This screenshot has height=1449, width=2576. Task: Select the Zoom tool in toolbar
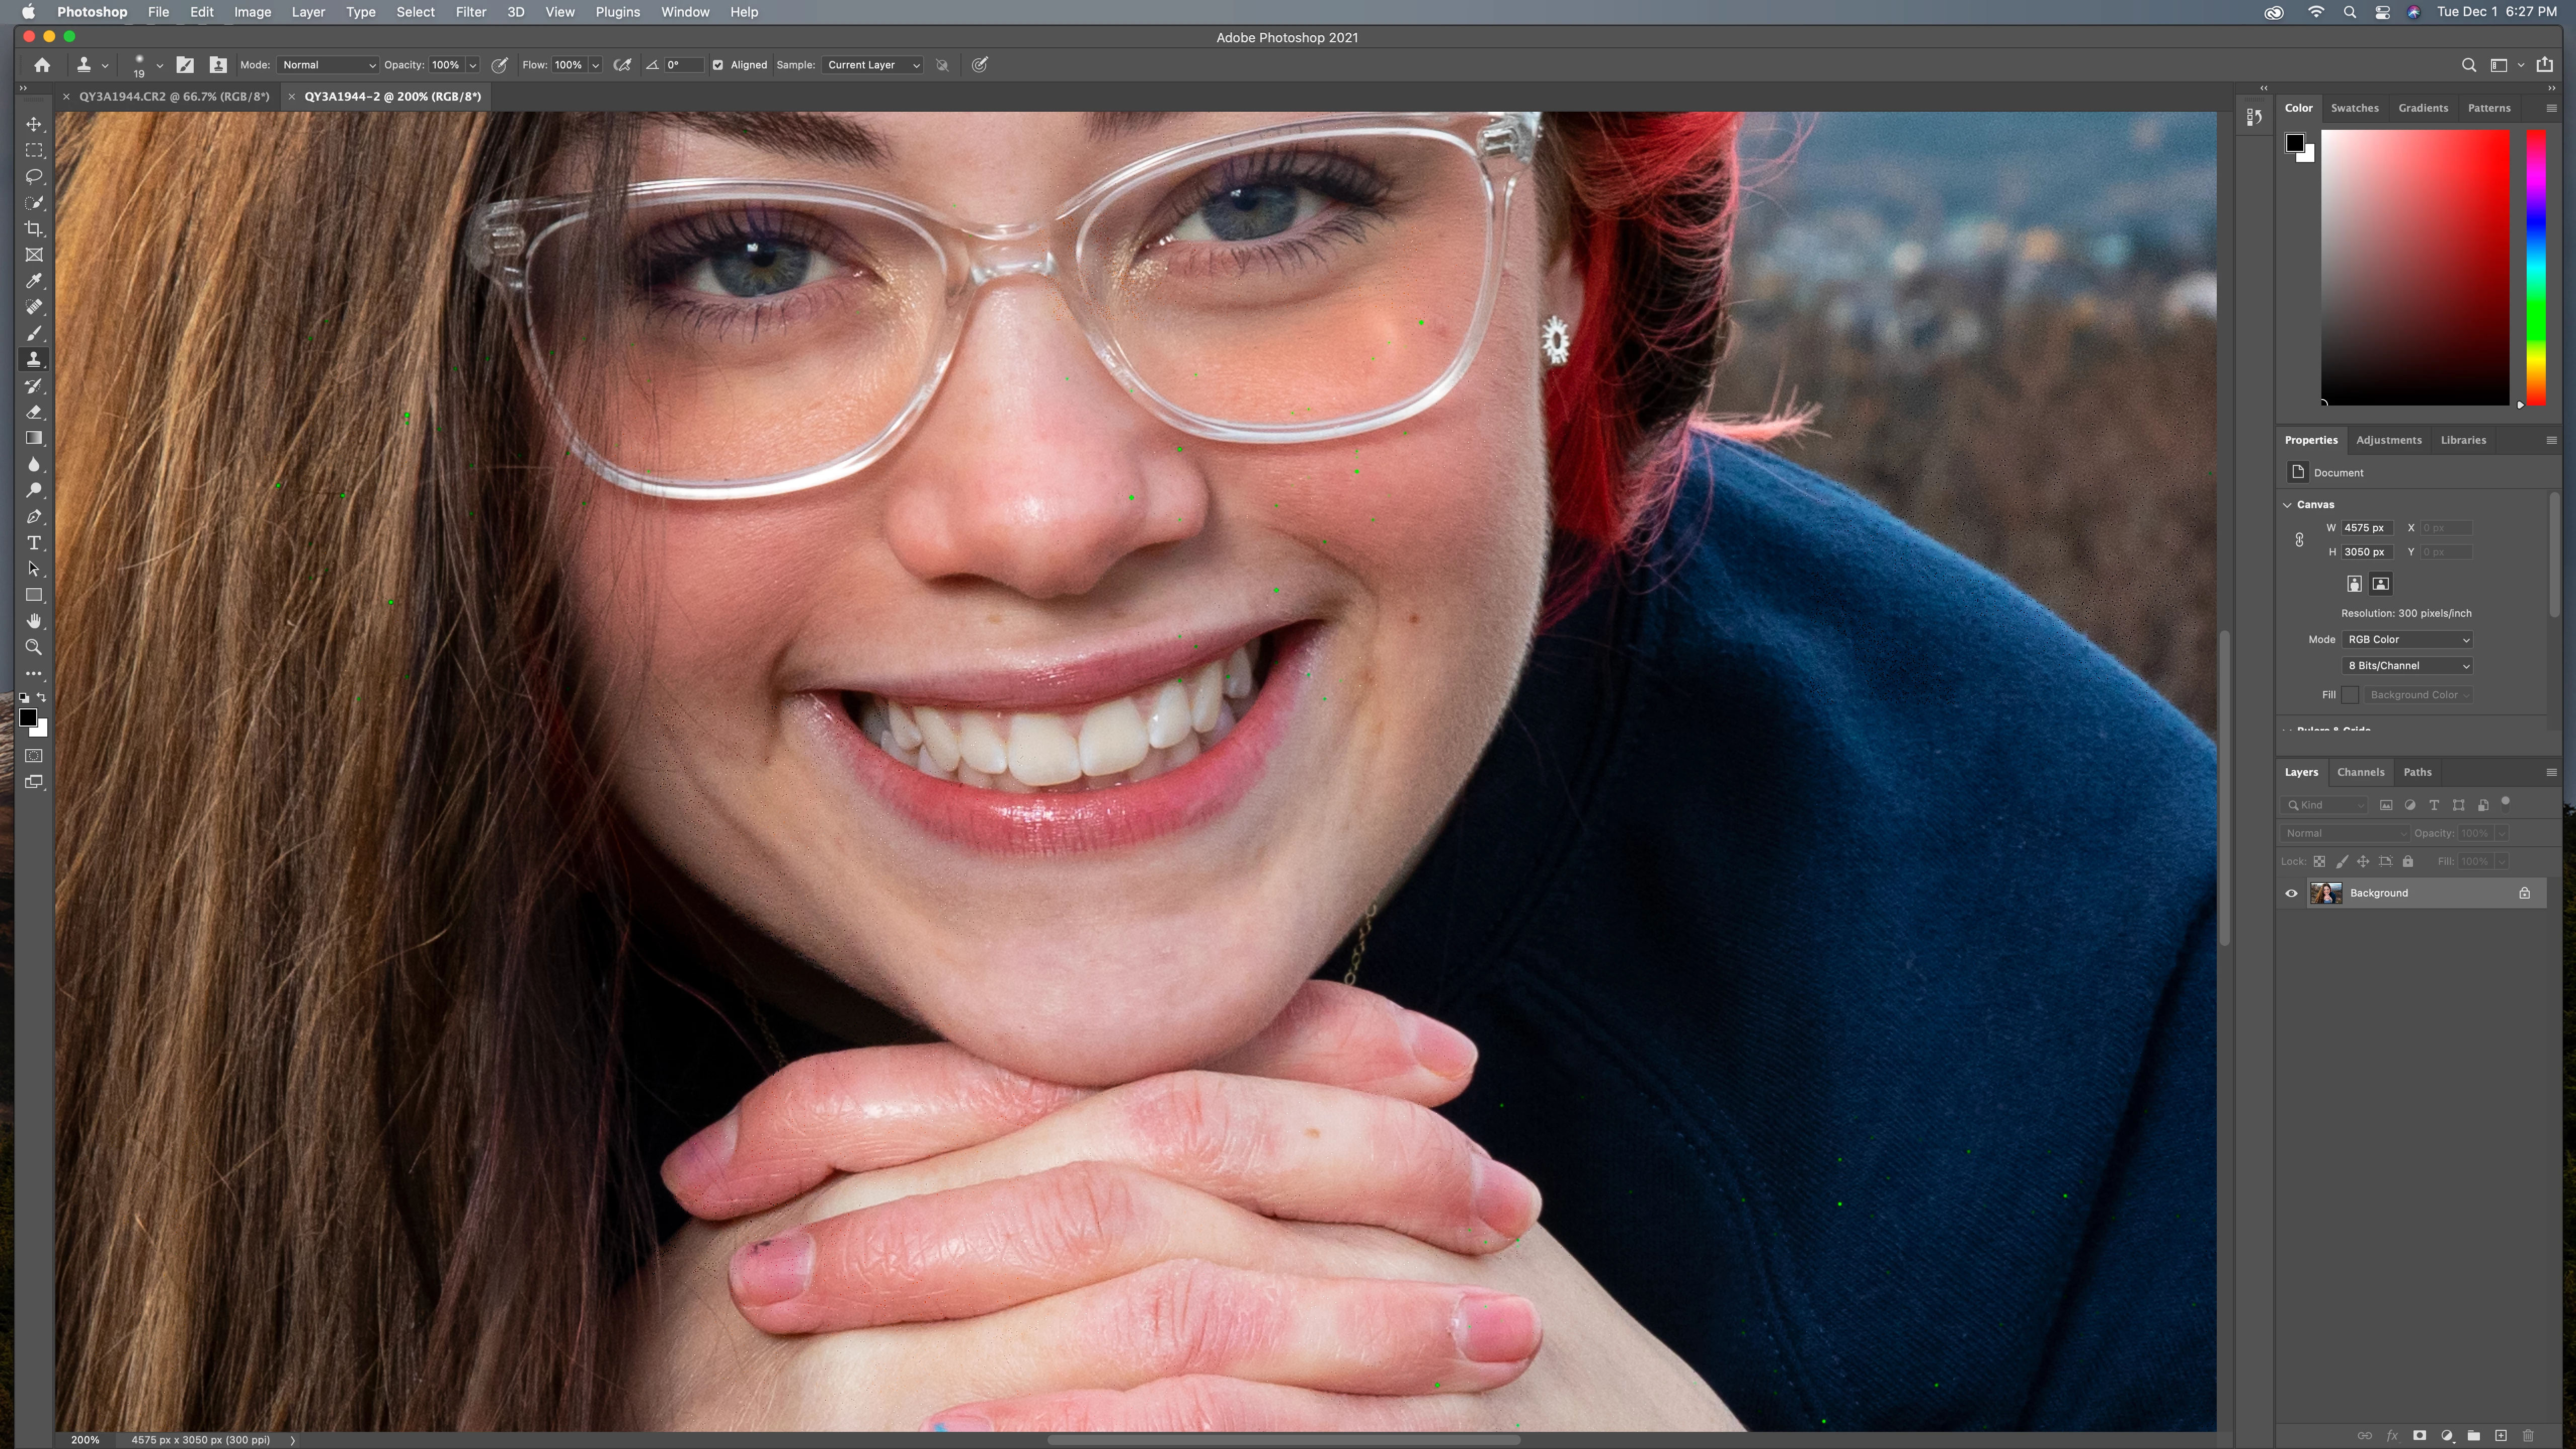pos(34,648)
